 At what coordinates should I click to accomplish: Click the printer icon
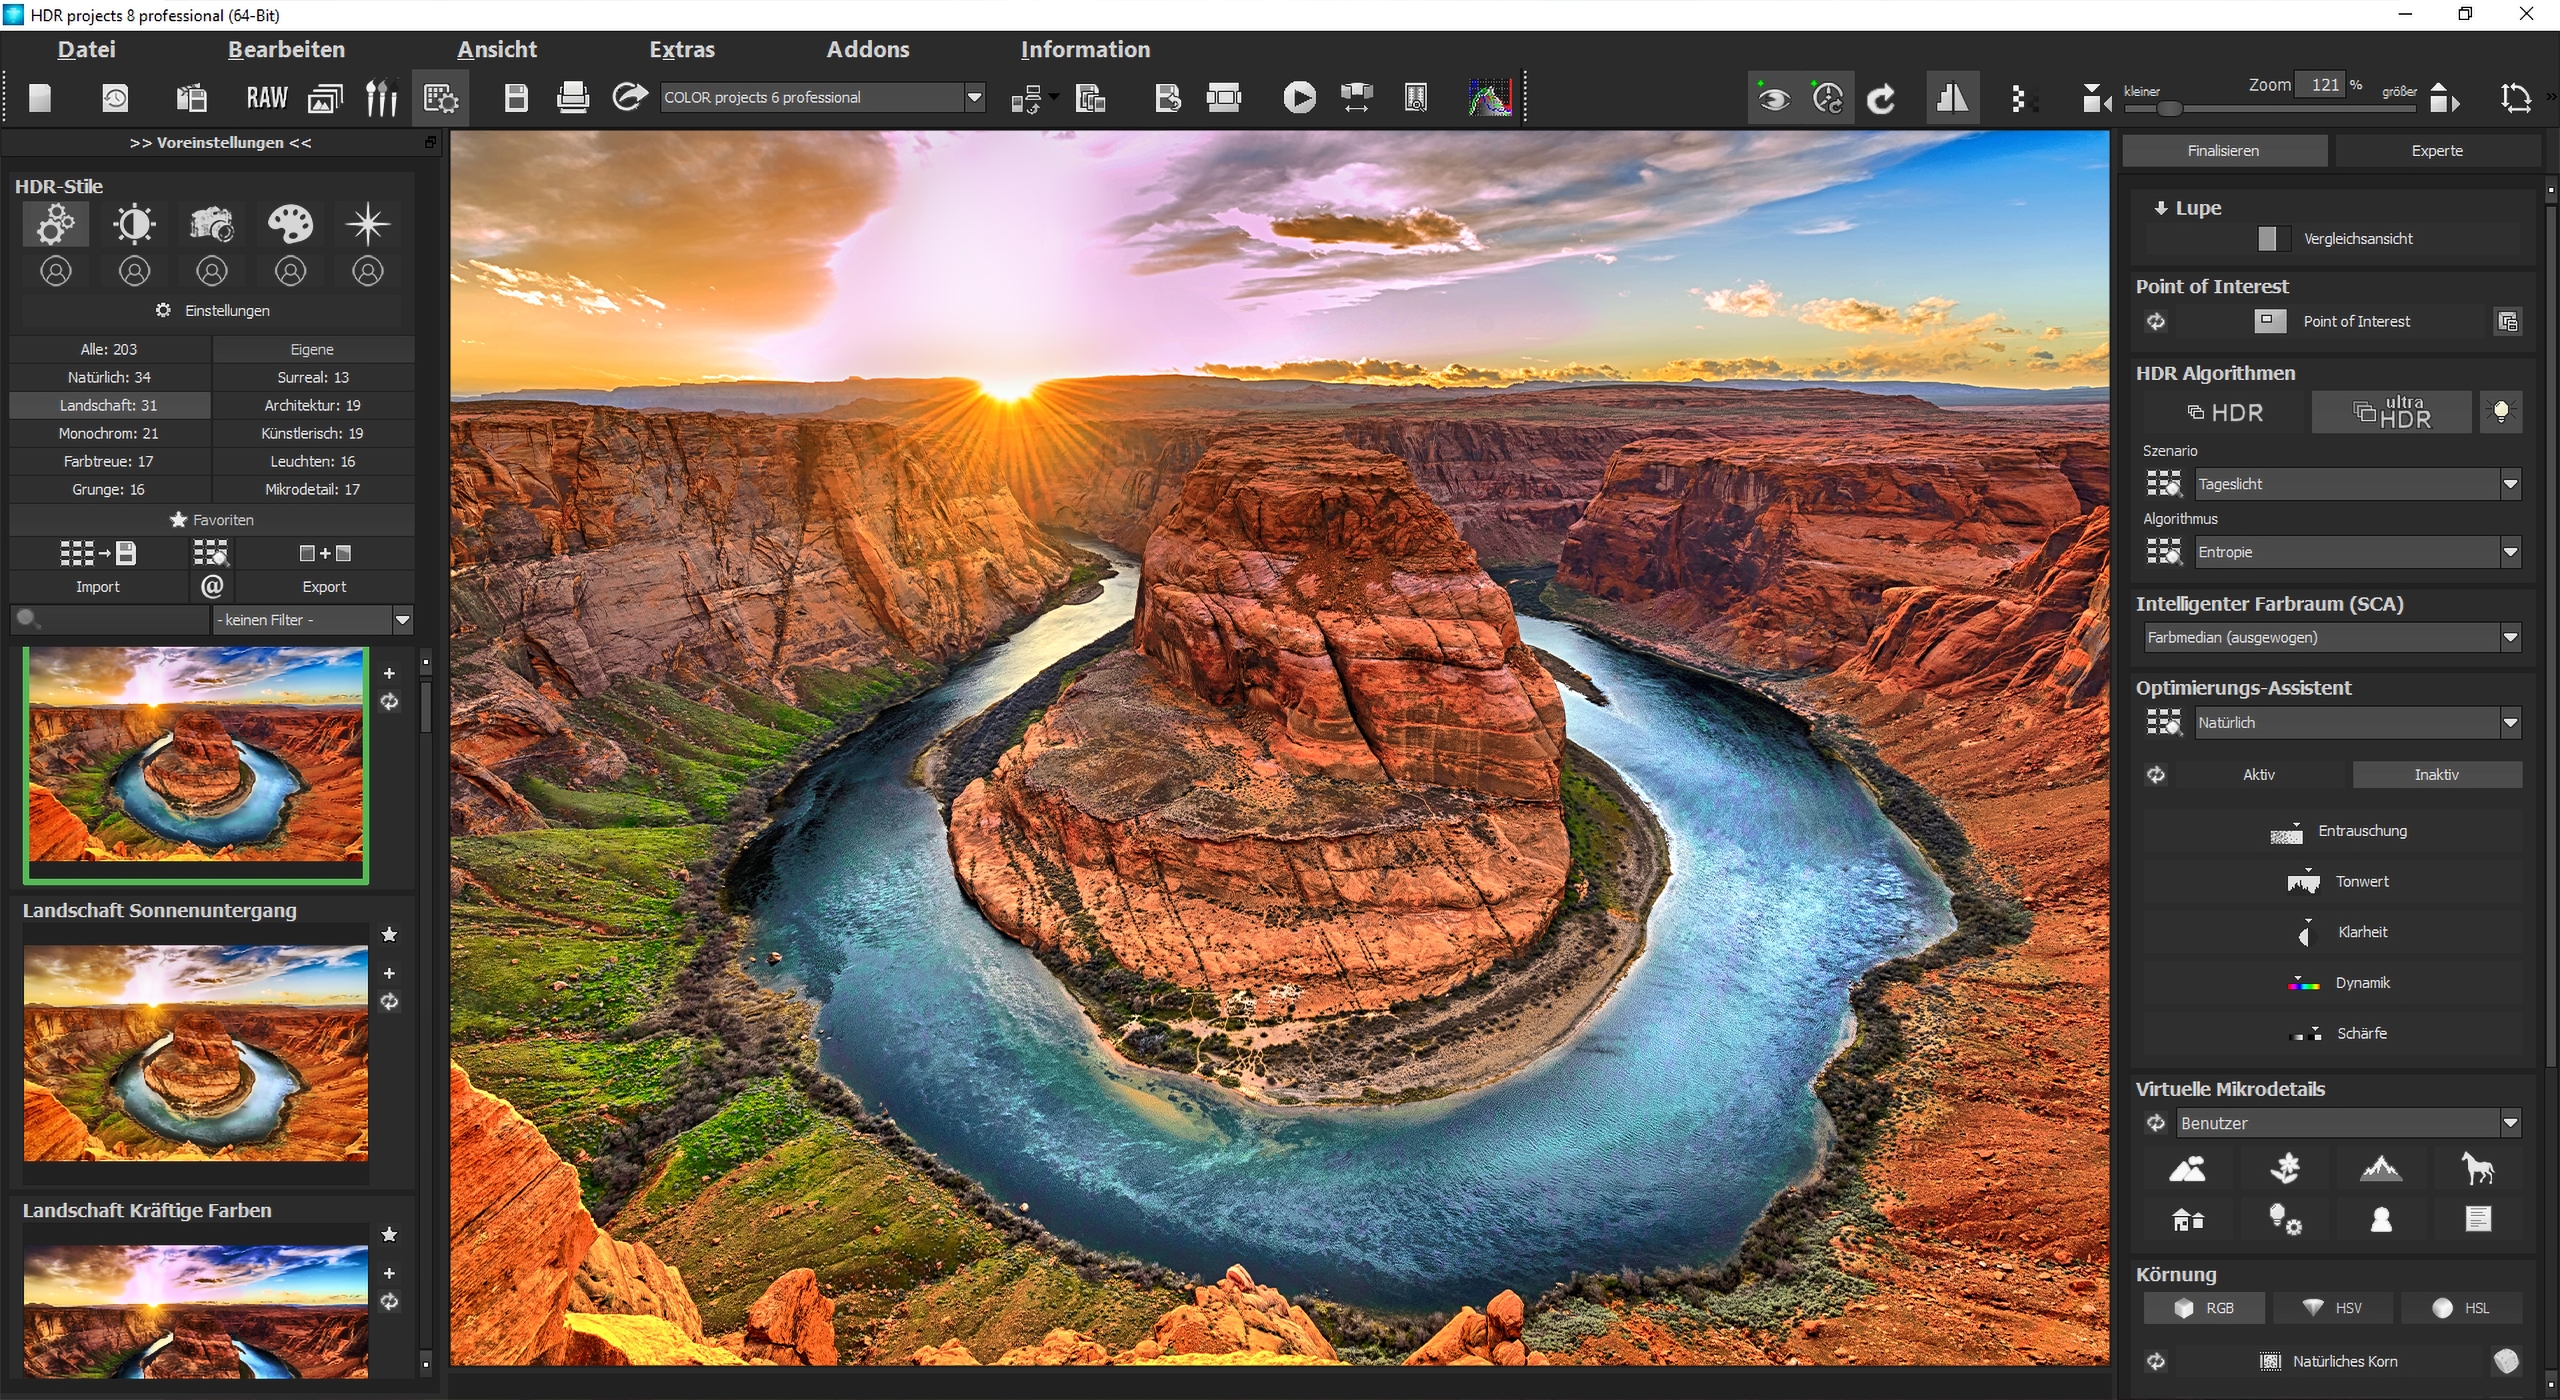pos(572,98)
